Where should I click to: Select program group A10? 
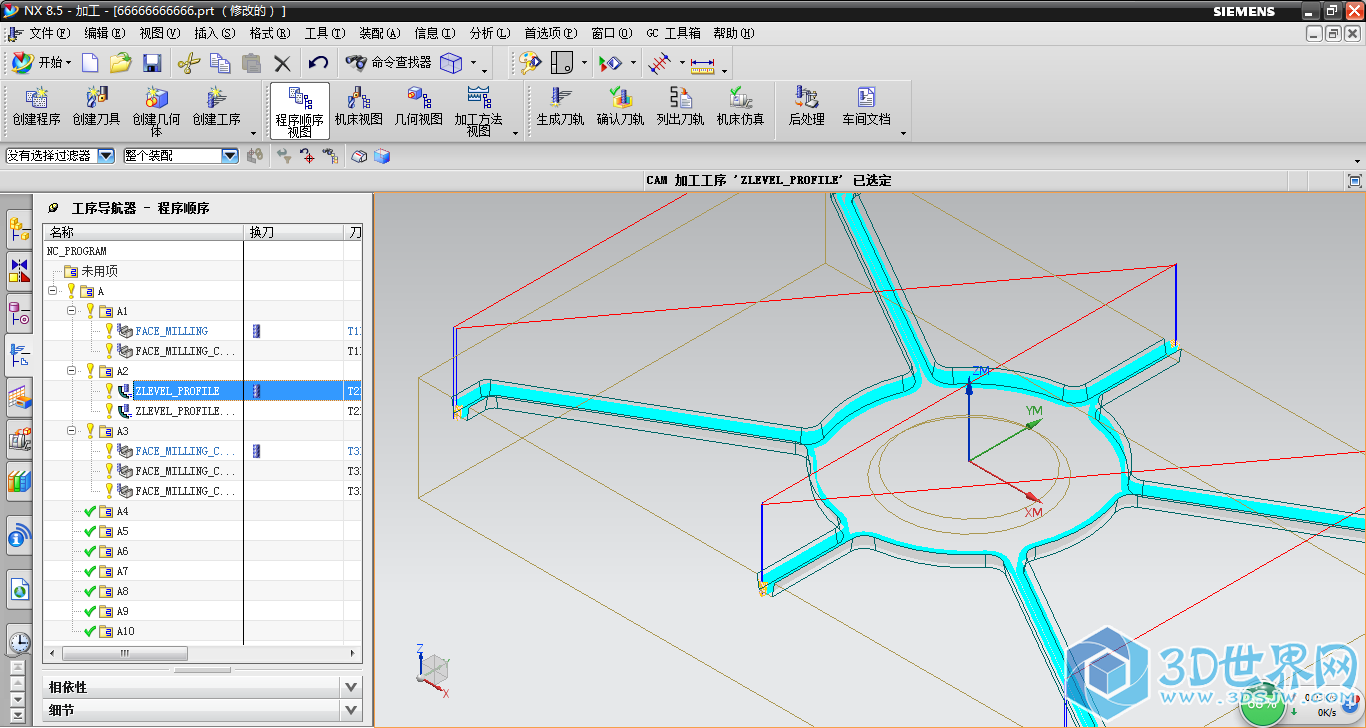[125, 631]
